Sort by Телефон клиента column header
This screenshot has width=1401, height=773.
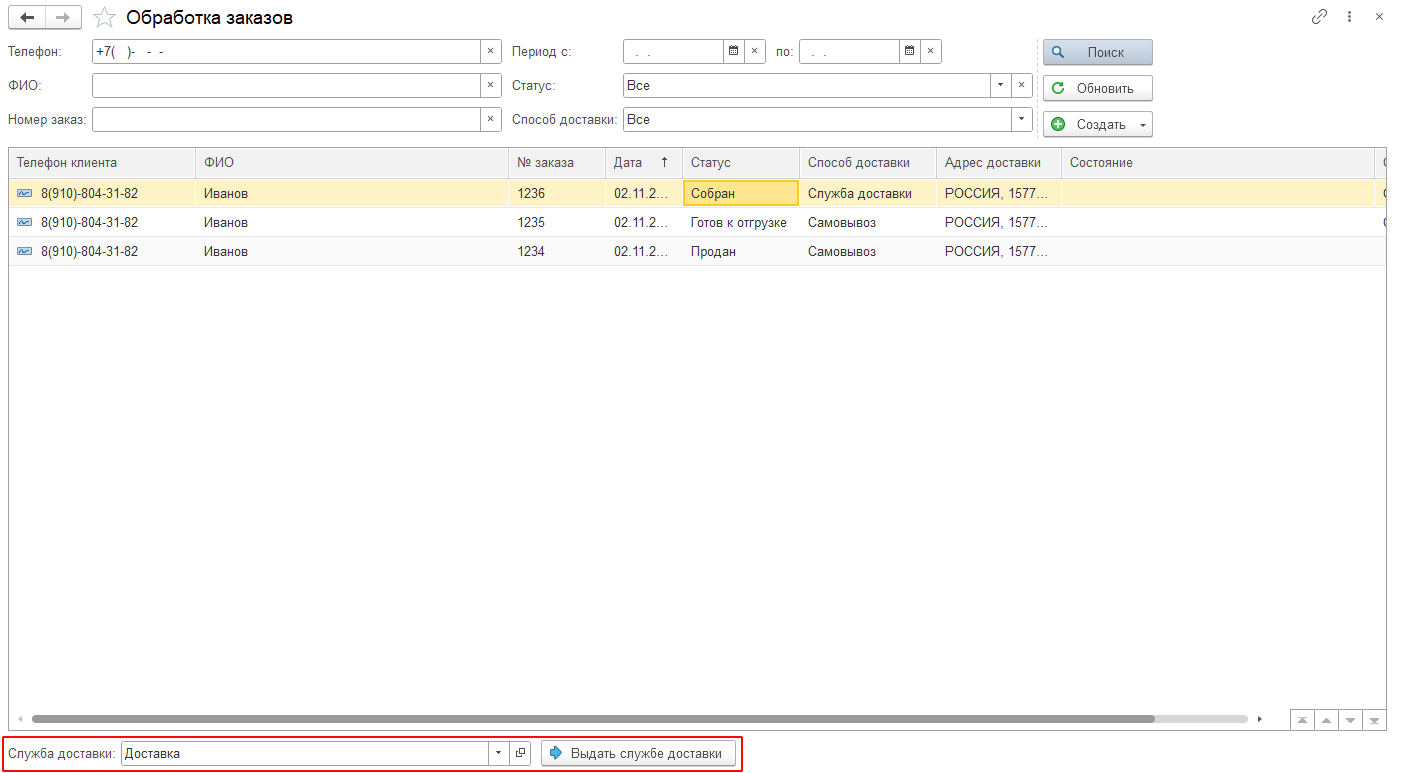pos(102,162)
